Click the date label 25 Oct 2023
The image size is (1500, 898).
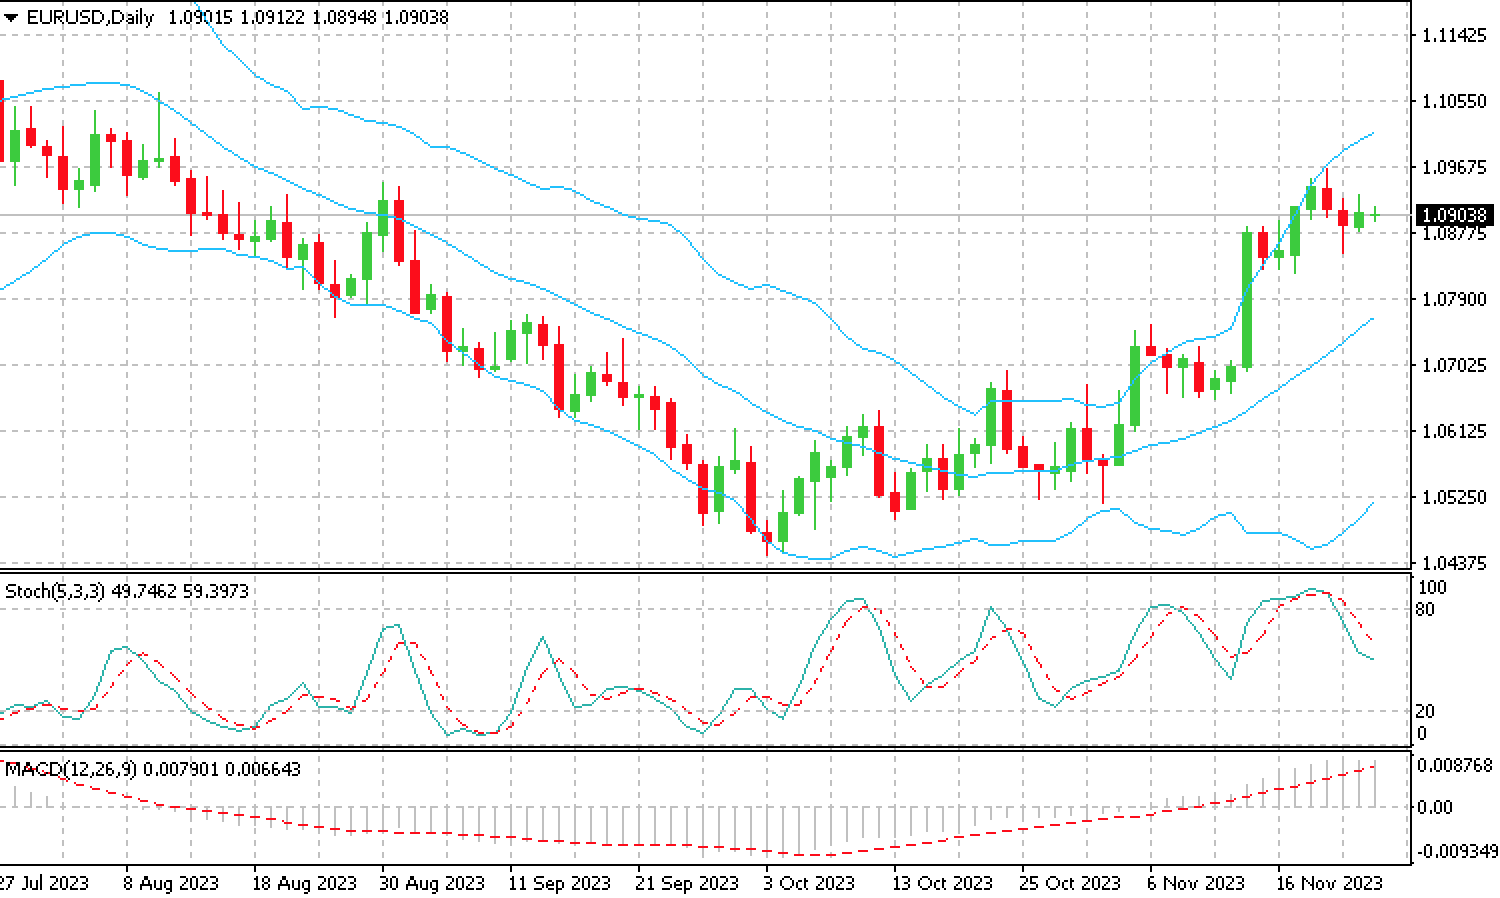coord(1070,883)
